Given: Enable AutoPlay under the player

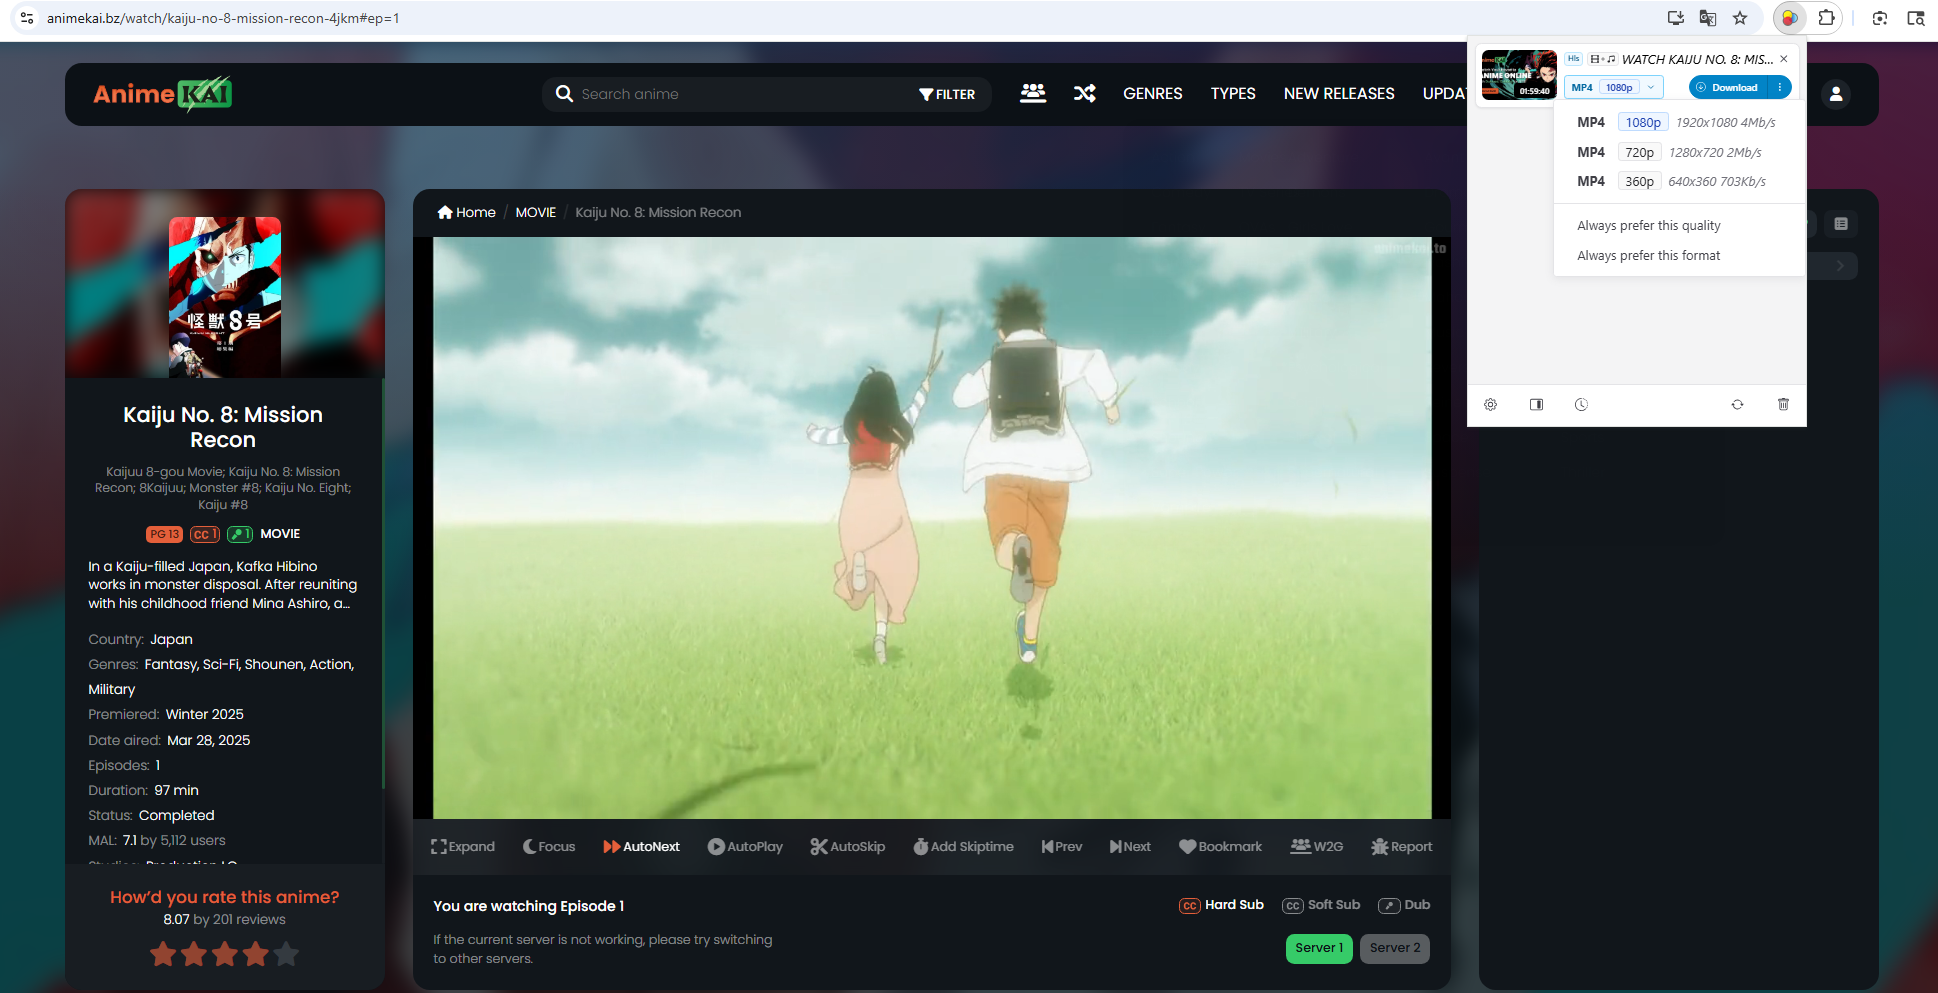Looking at the screenshot, I should [x=745, y=847].
